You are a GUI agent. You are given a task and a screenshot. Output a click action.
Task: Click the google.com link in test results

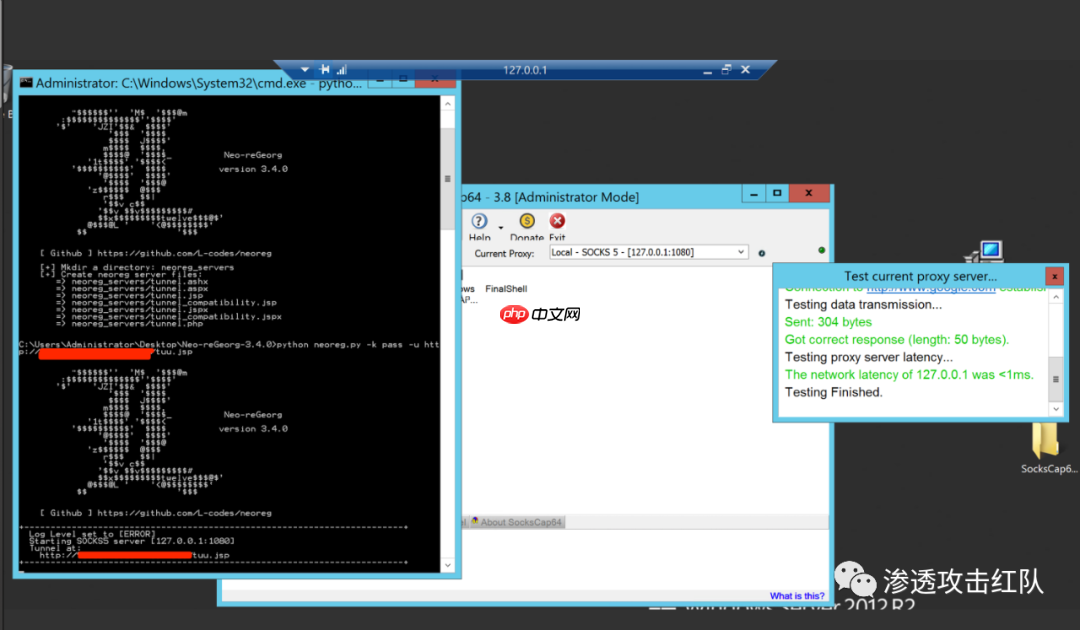click(931, 288)
